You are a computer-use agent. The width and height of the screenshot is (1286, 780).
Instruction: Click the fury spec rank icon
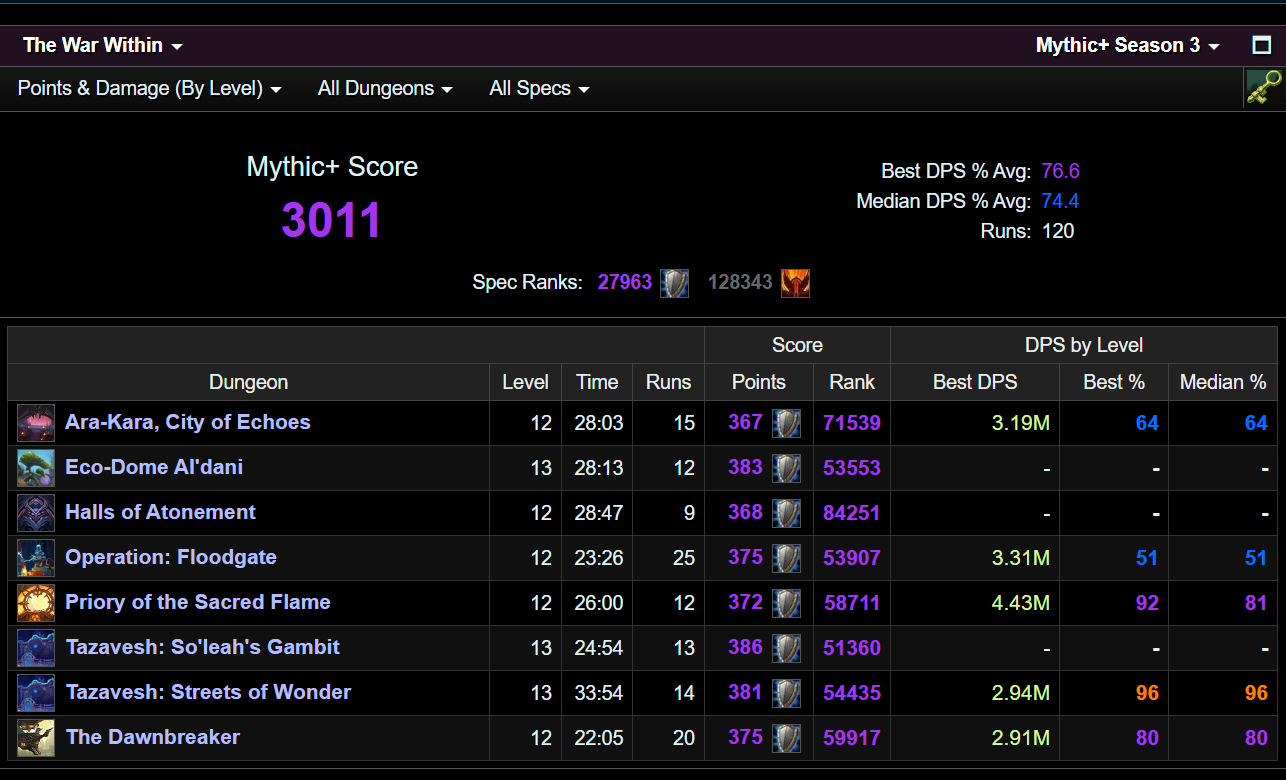(x=795, y=283)
